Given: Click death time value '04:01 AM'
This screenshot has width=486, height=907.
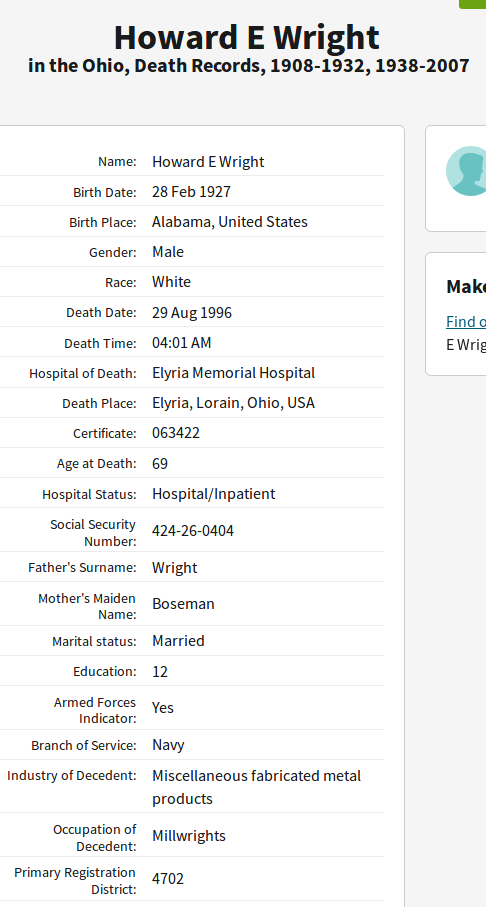Looking at the screenshot, I should (182, 342).
